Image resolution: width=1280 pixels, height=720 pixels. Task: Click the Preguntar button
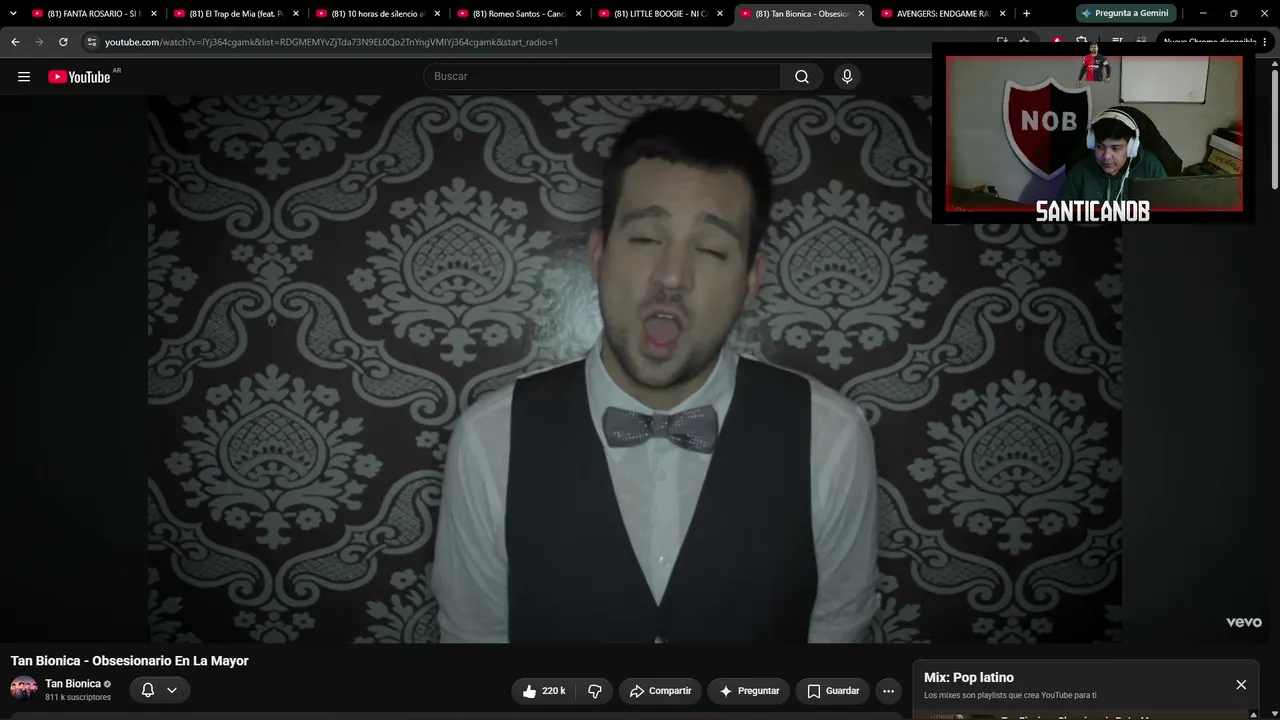click(749, 691)
